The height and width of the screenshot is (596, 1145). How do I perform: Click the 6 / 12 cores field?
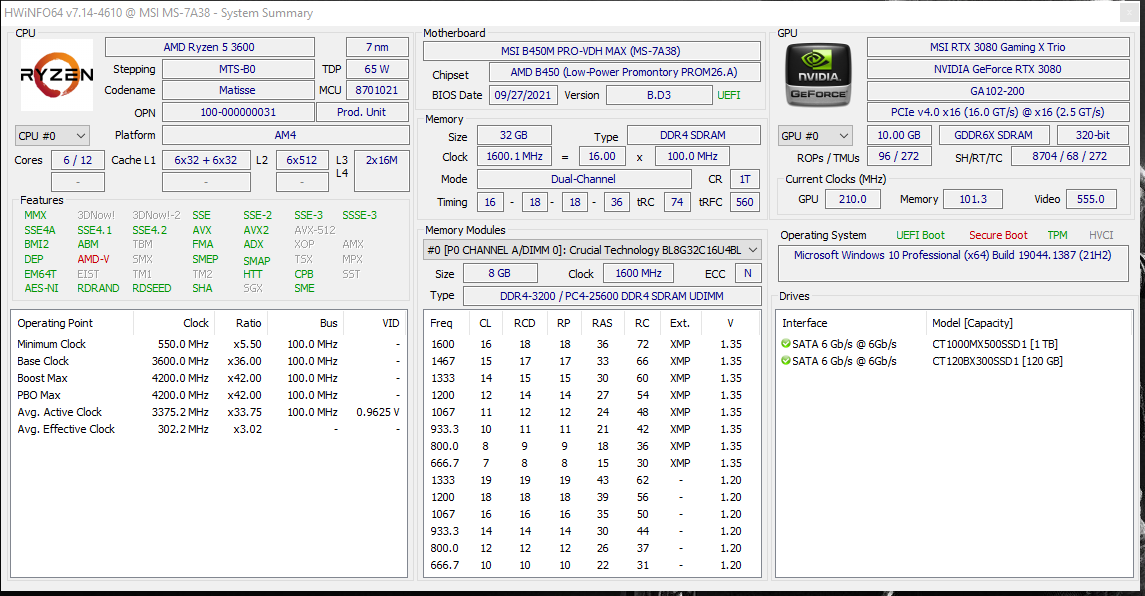point(77,160)
